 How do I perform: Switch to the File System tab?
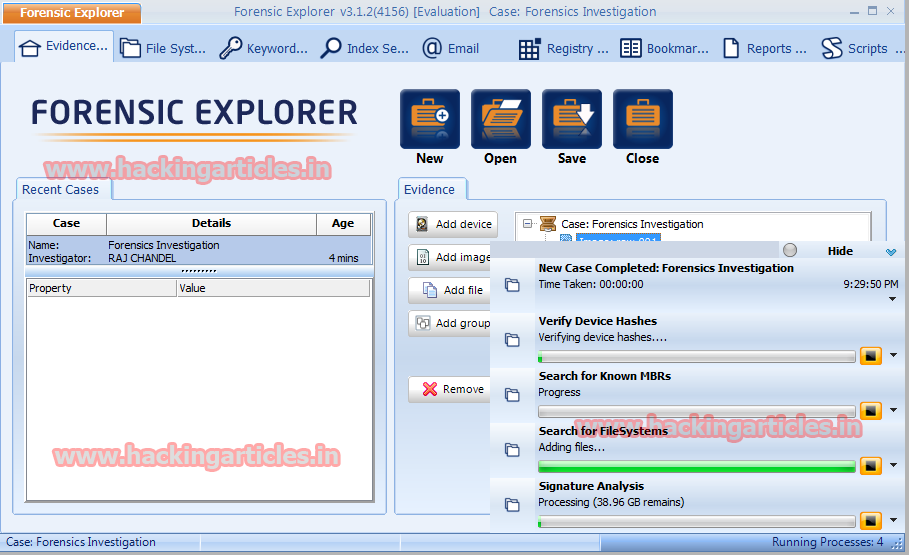[x=163, y=48]
